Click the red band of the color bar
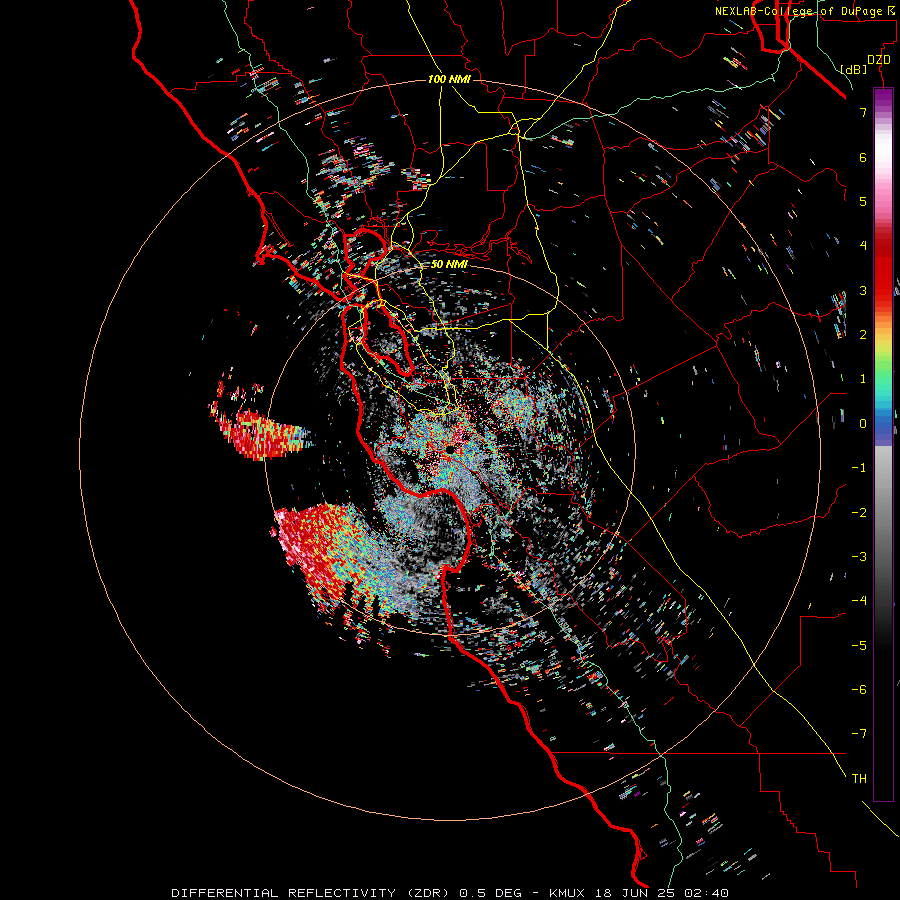The height and width of the screenshot is (900, 900). (x=883, y=270)
